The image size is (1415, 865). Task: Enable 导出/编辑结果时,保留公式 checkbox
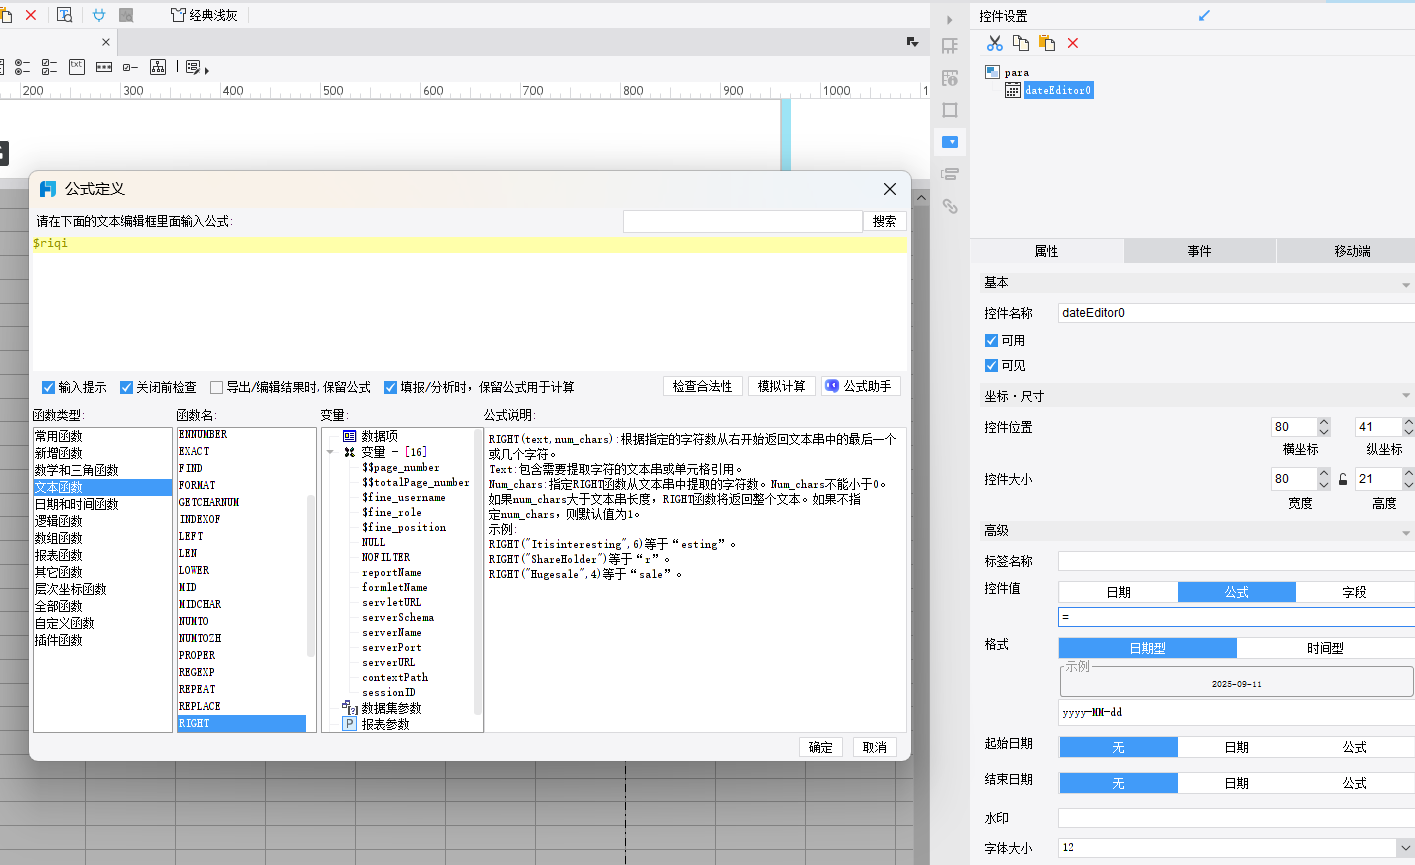point(216,387)
